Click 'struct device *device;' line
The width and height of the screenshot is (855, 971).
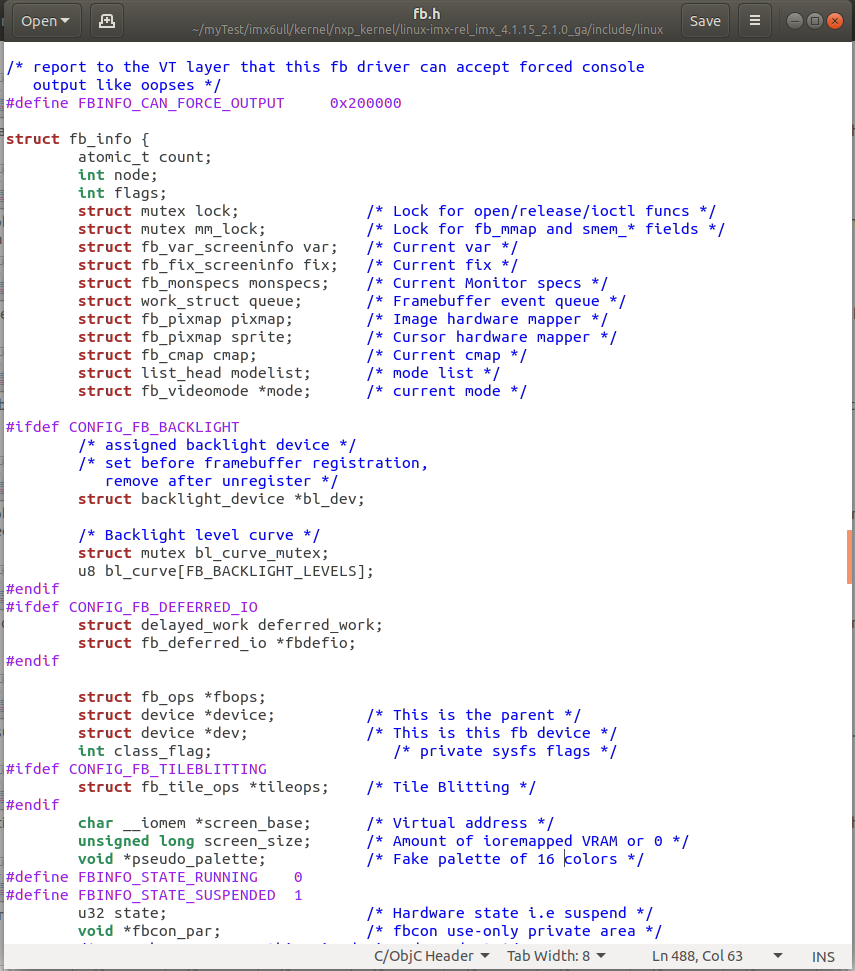[176, 714]
